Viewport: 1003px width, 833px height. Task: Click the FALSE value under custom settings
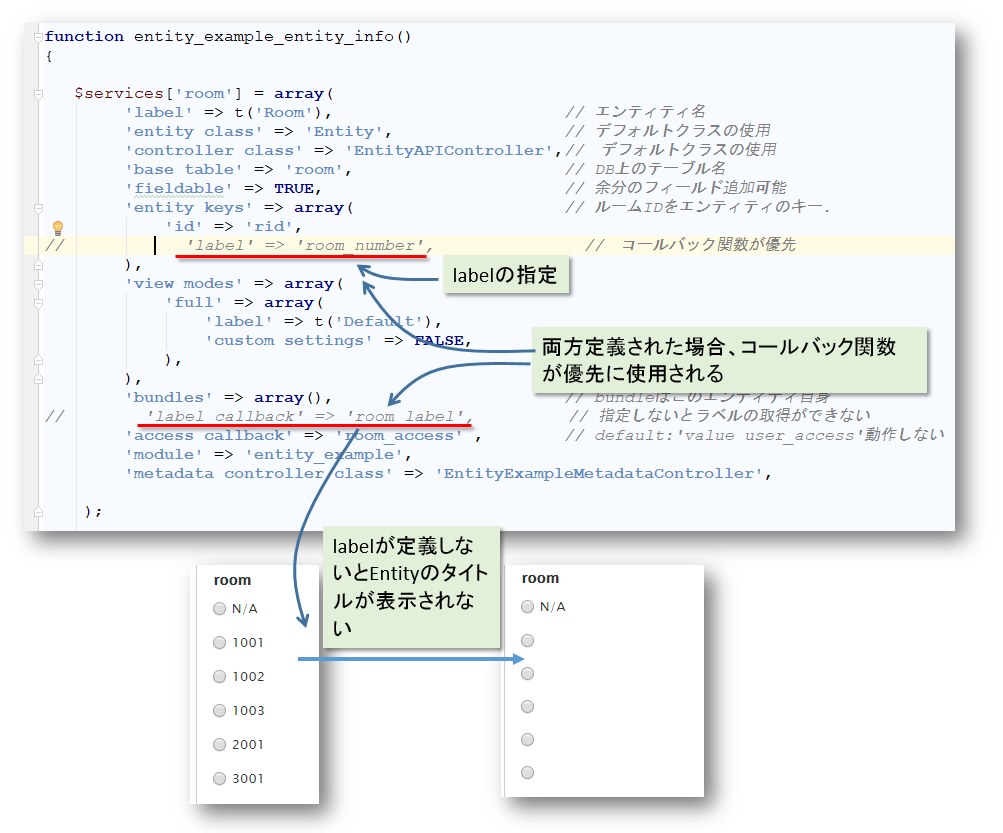point(439,340)
